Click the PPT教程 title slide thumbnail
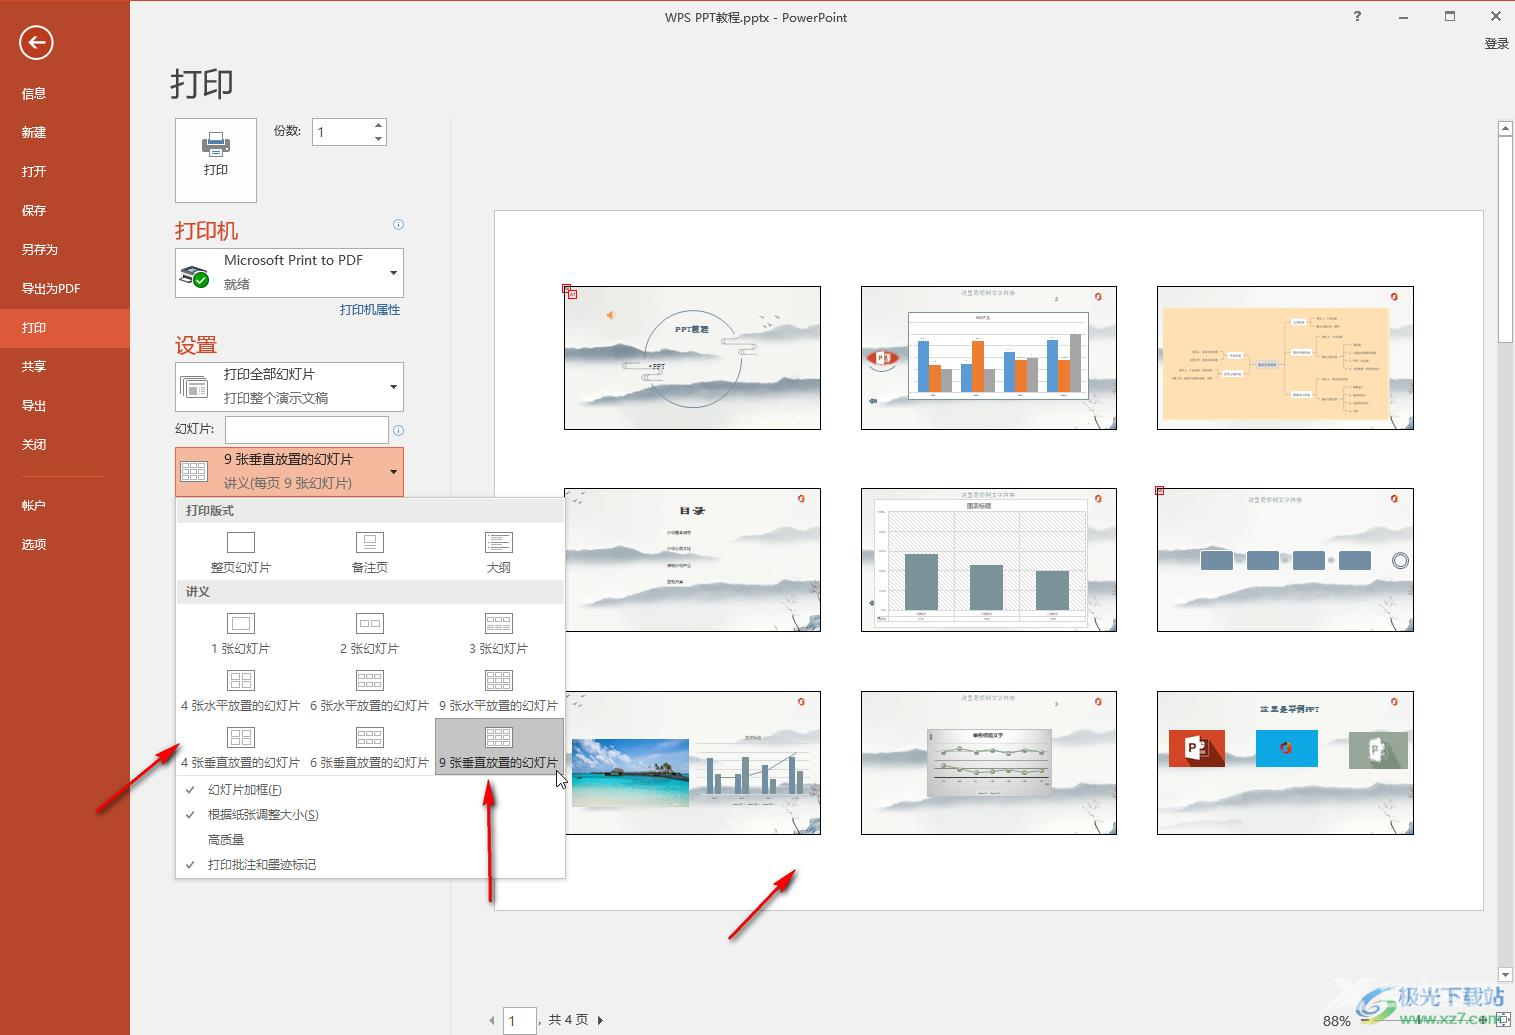1515x1035 pixels. coord(692,358)
